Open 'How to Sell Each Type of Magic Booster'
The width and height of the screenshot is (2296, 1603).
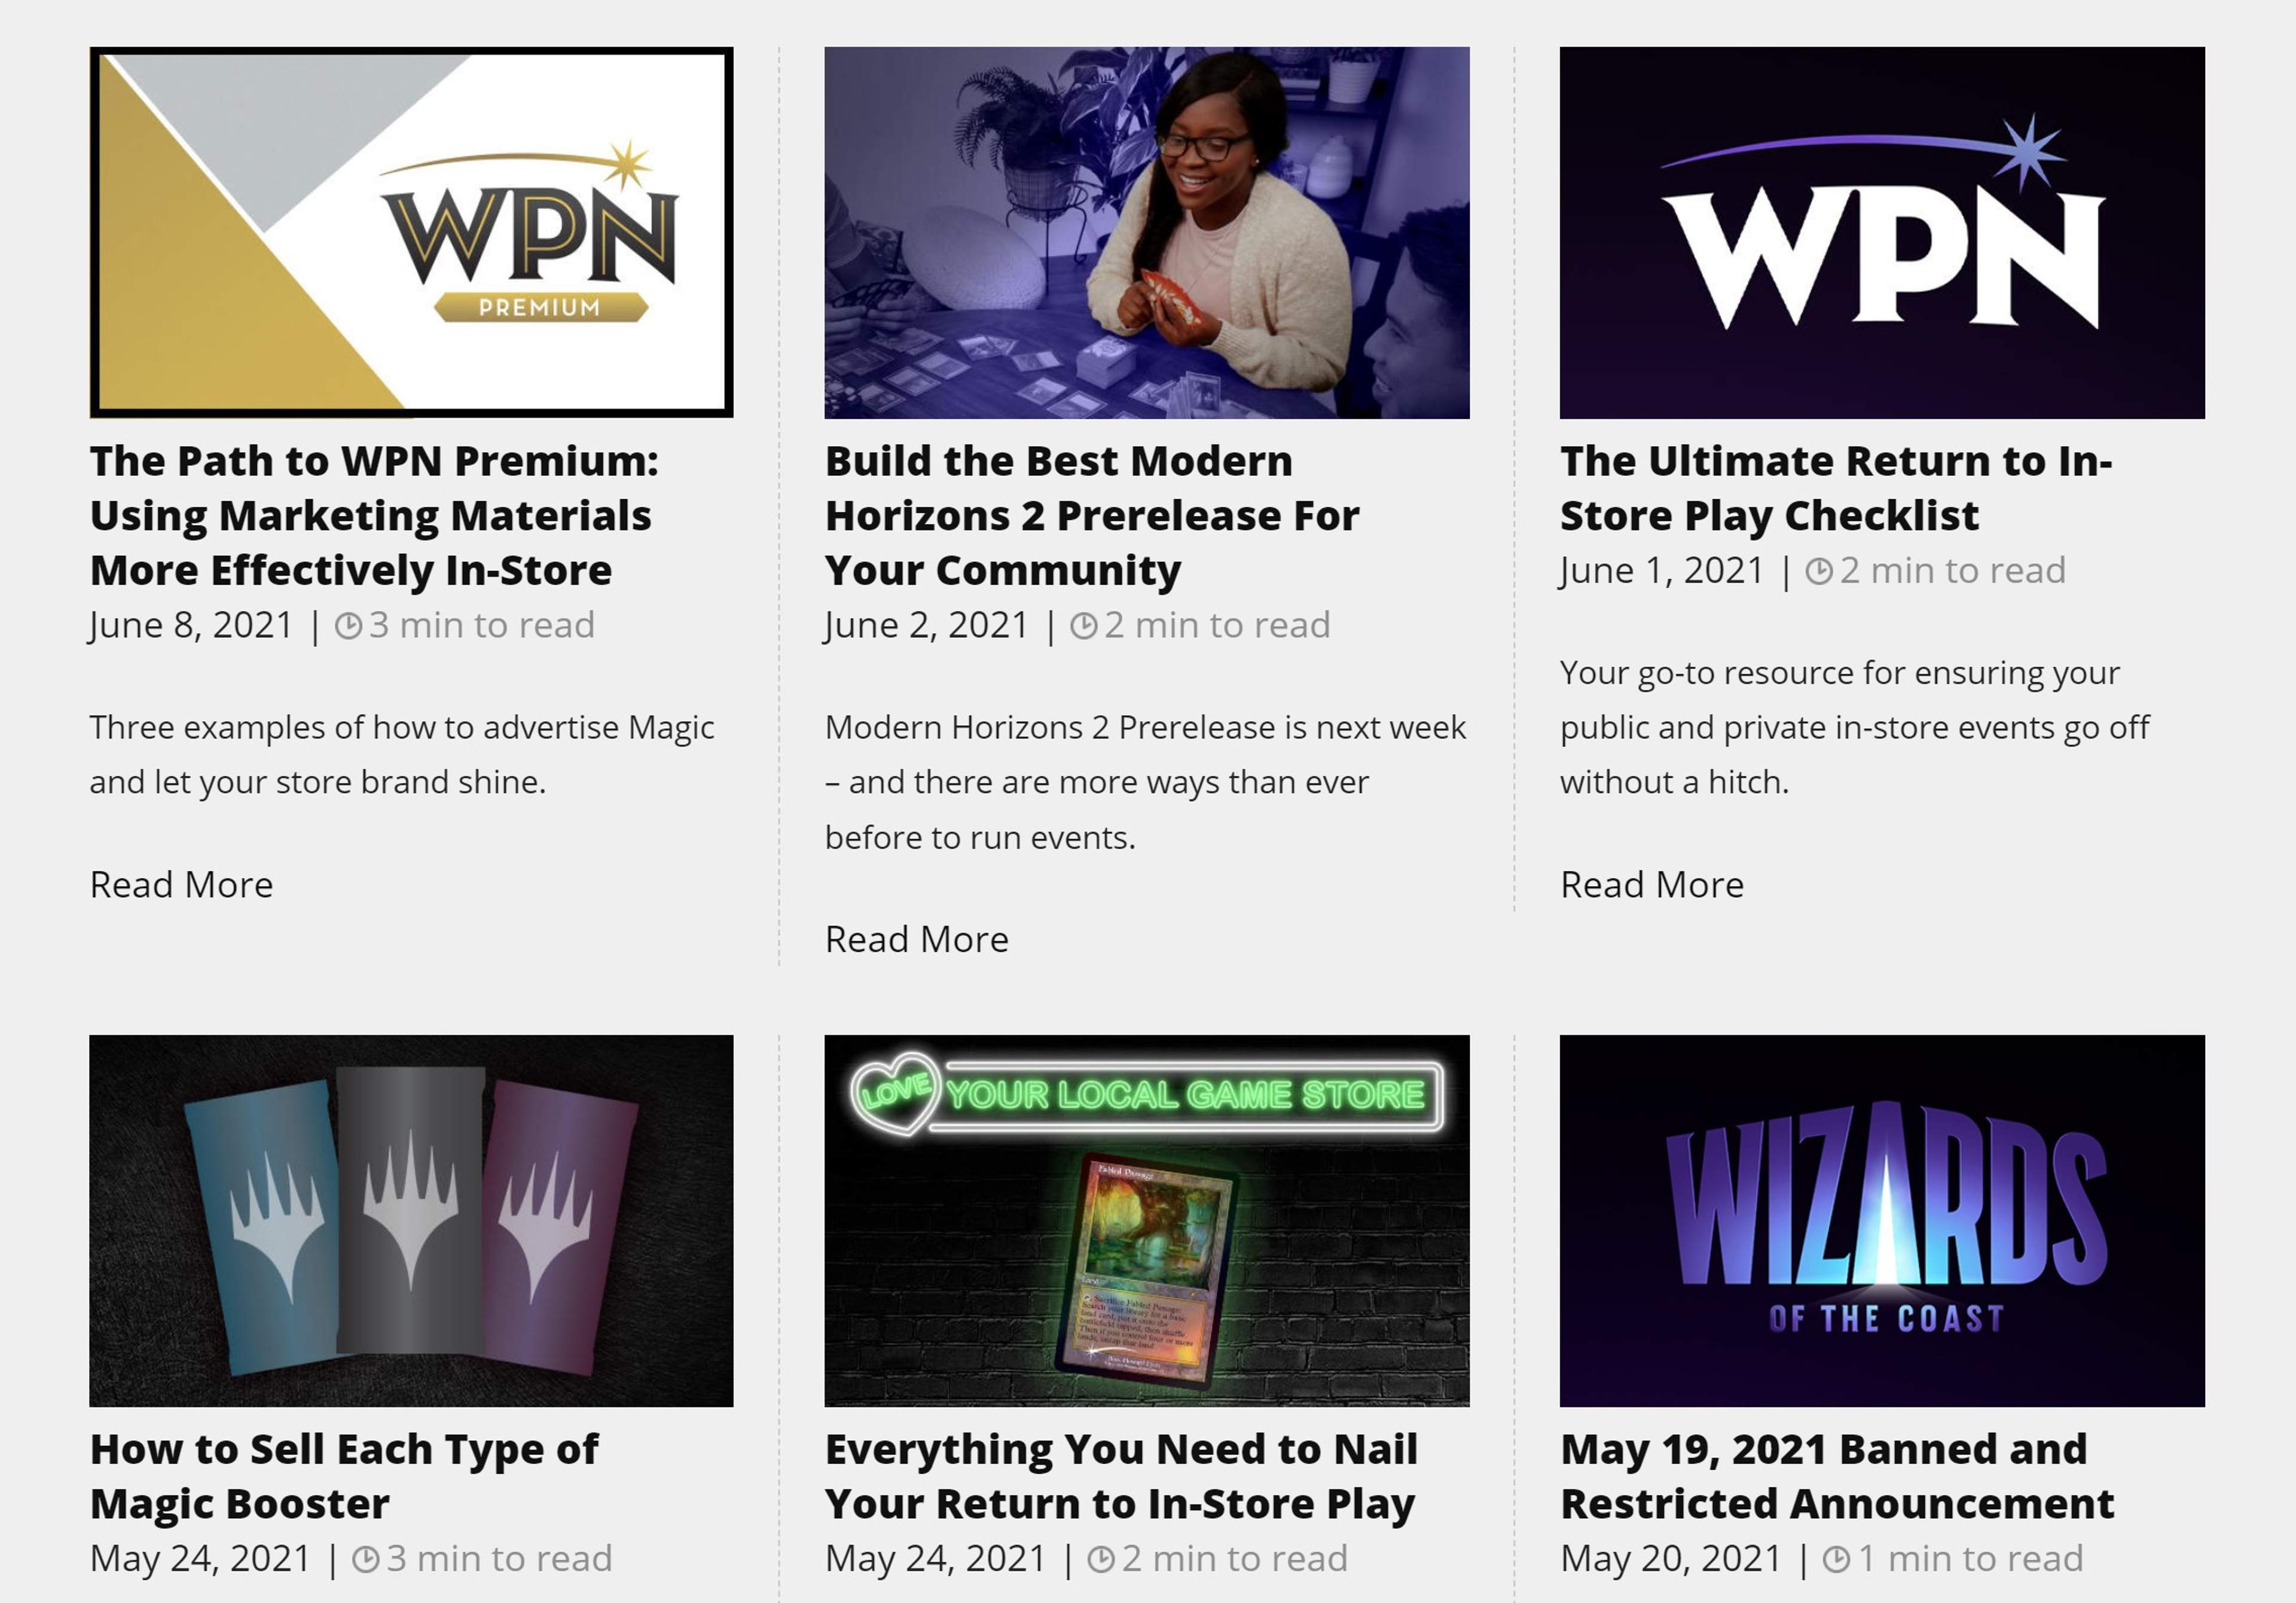(x=344, y=1476)
